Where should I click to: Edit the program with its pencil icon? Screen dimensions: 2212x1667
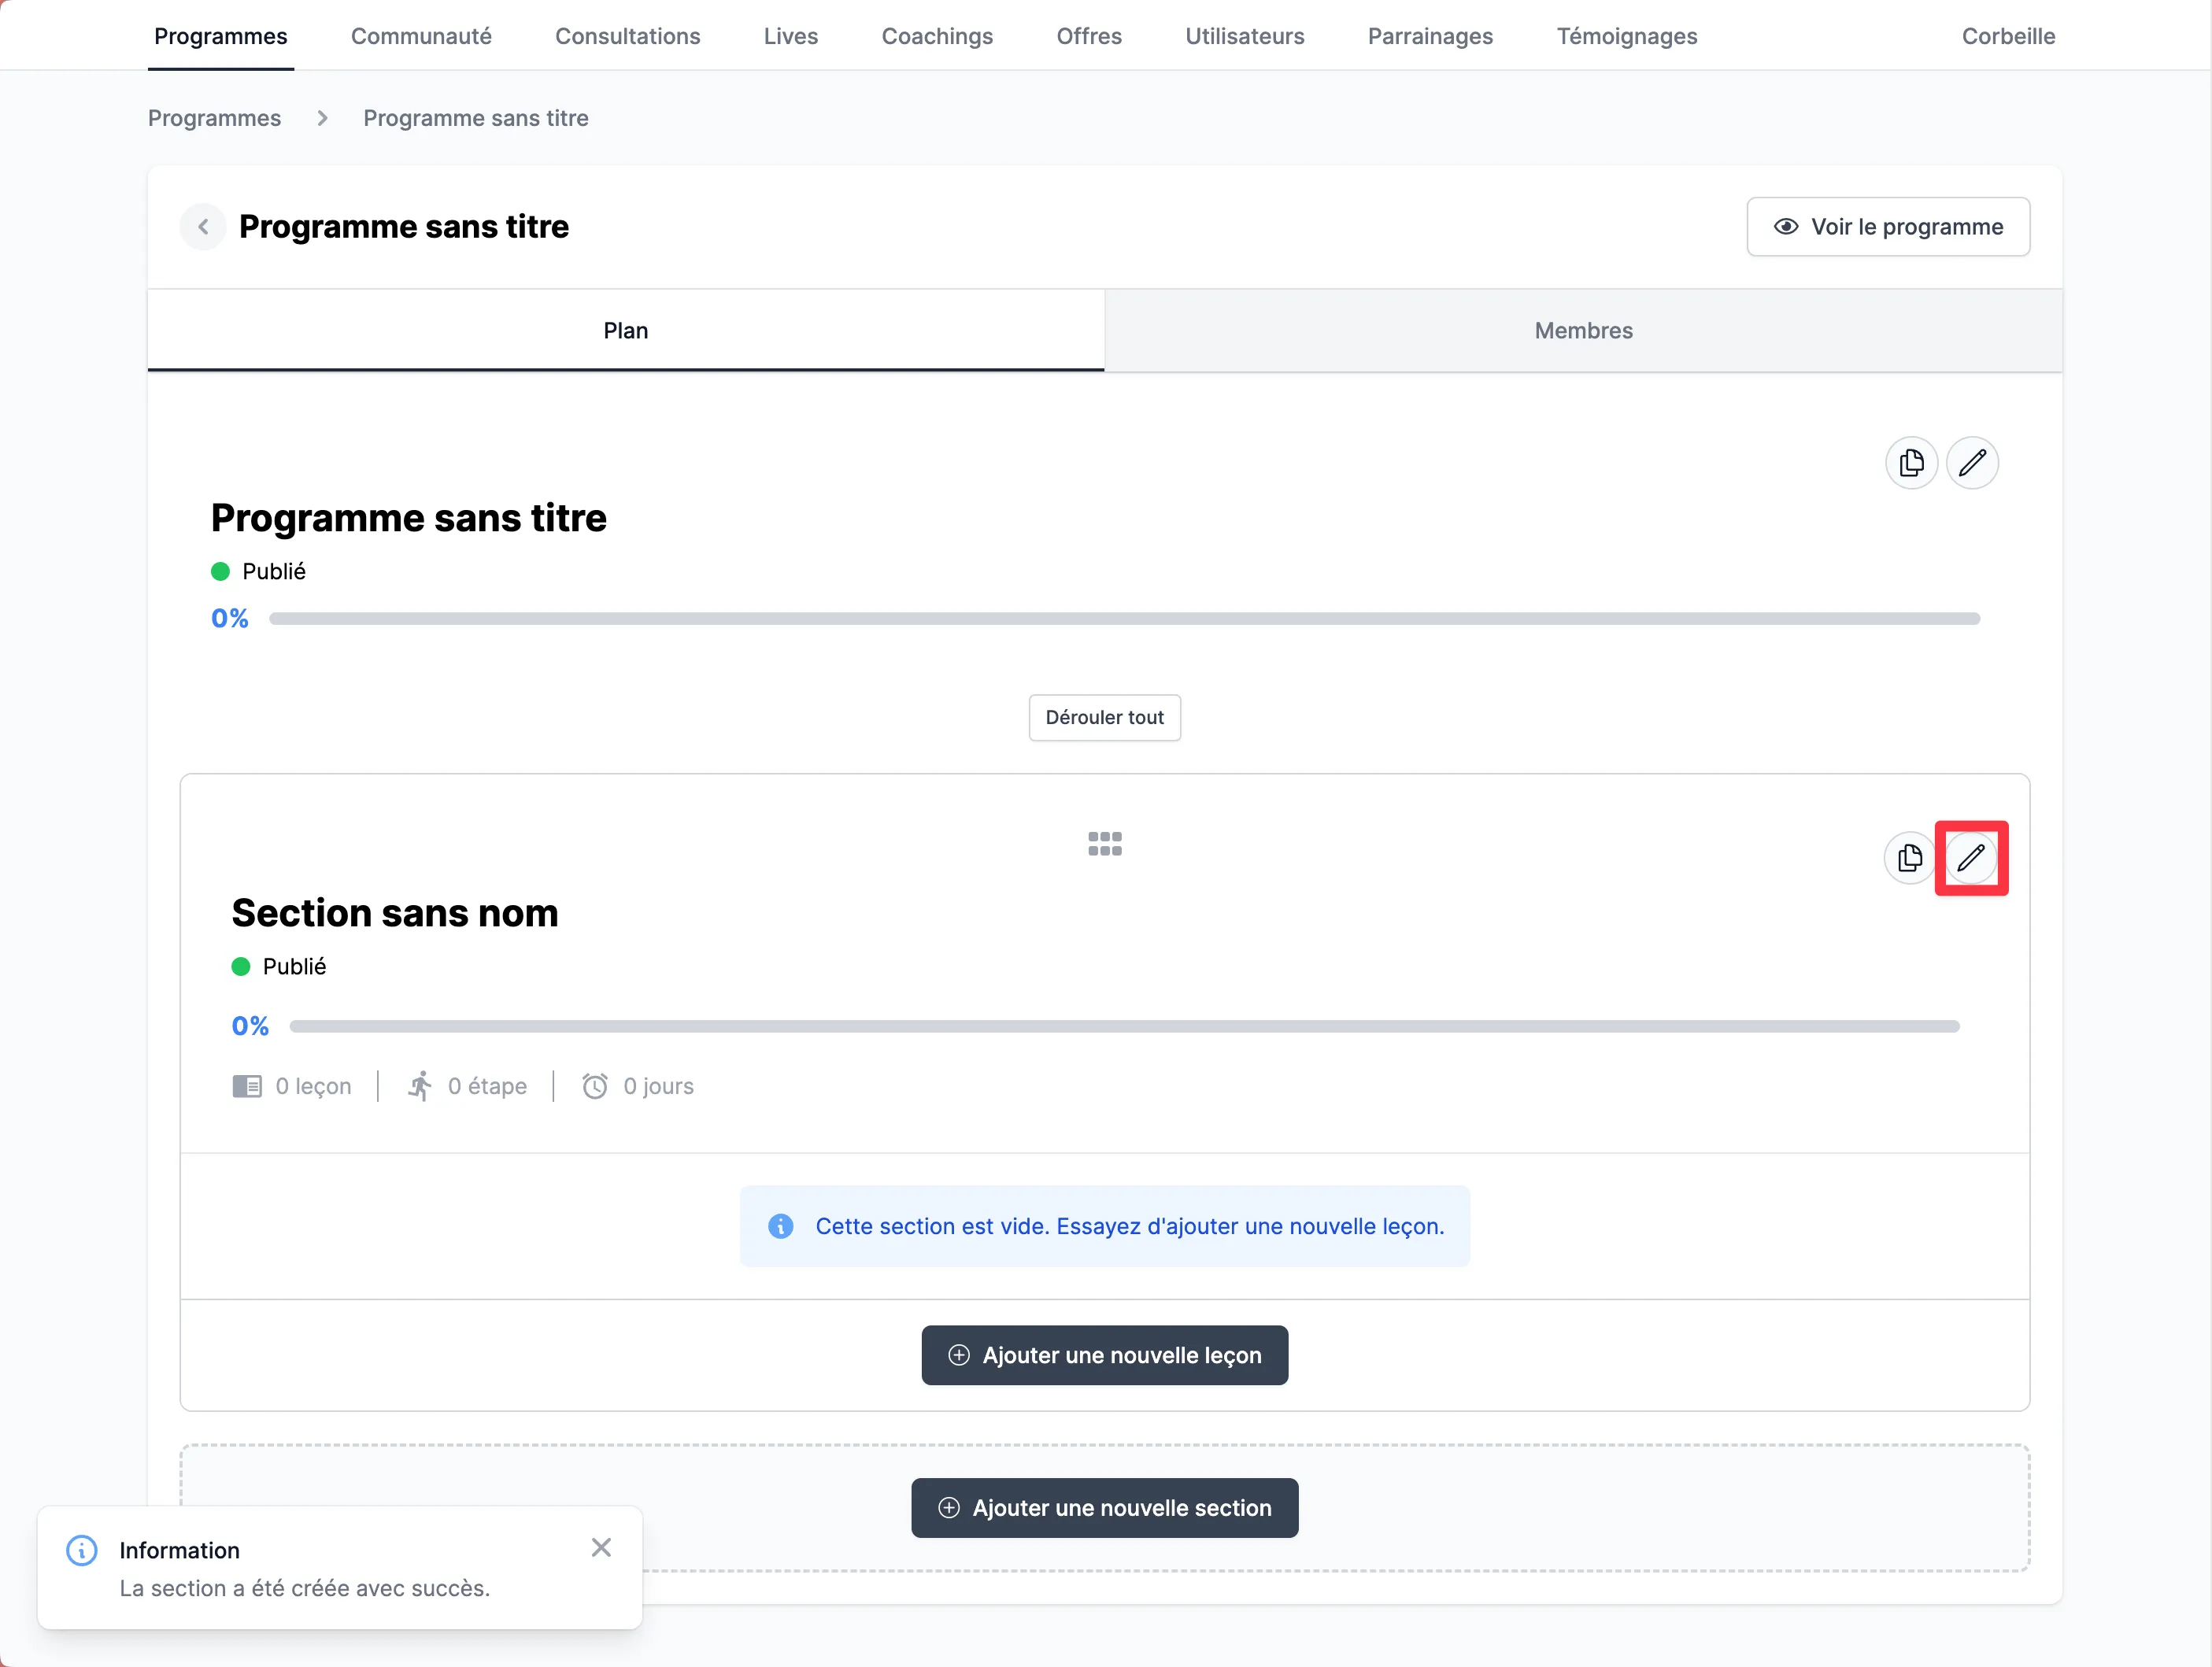pyautogui.click(x=1972, y=463)
